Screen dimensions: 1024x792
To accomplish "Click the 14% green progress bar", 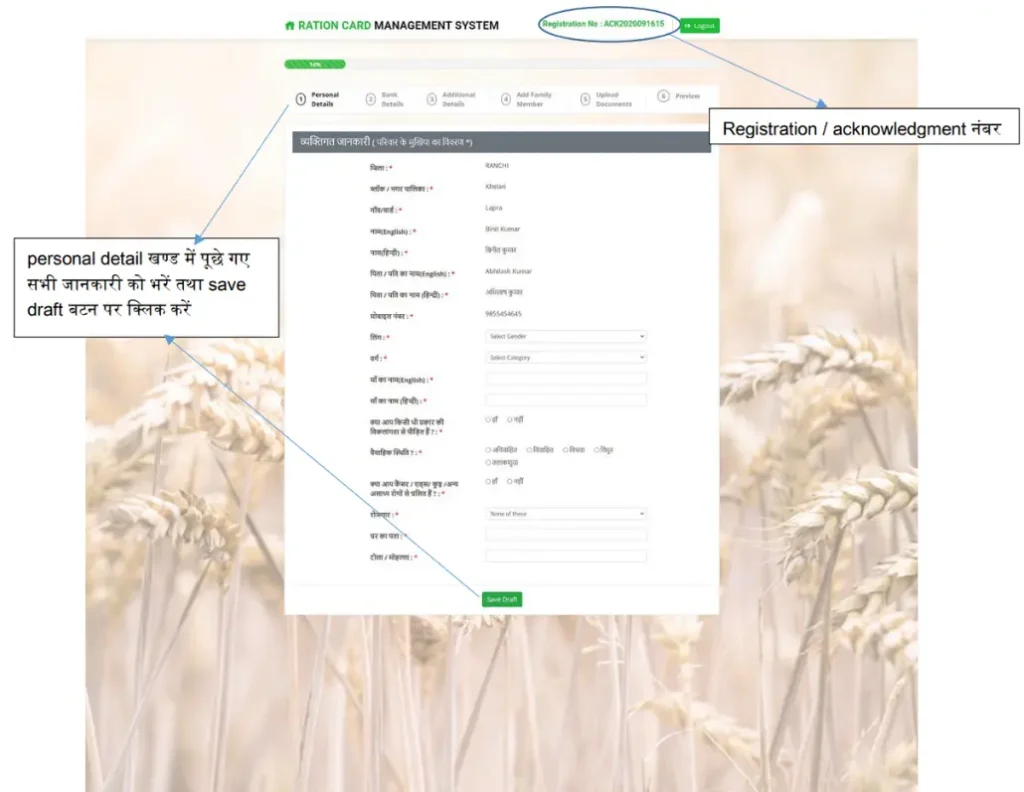I will point(315,64).
